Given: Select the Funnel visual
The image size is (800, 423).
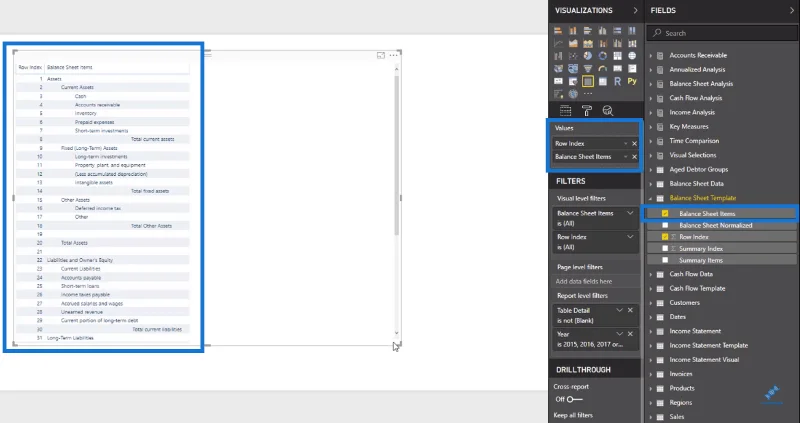Looking at the screenshot, I should point(588,69).
